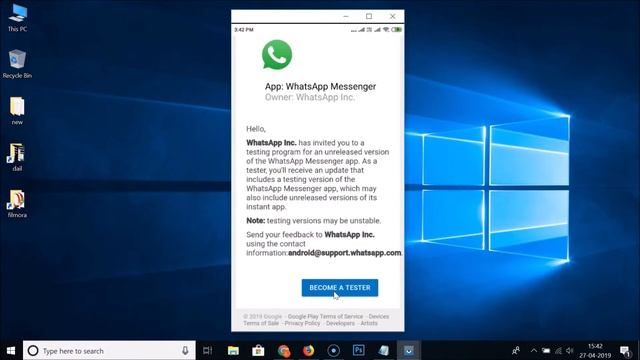The image size is (640, 360).
Task: Click the 'Owner: WhatsApp Inc.' text
Action: 310,98
